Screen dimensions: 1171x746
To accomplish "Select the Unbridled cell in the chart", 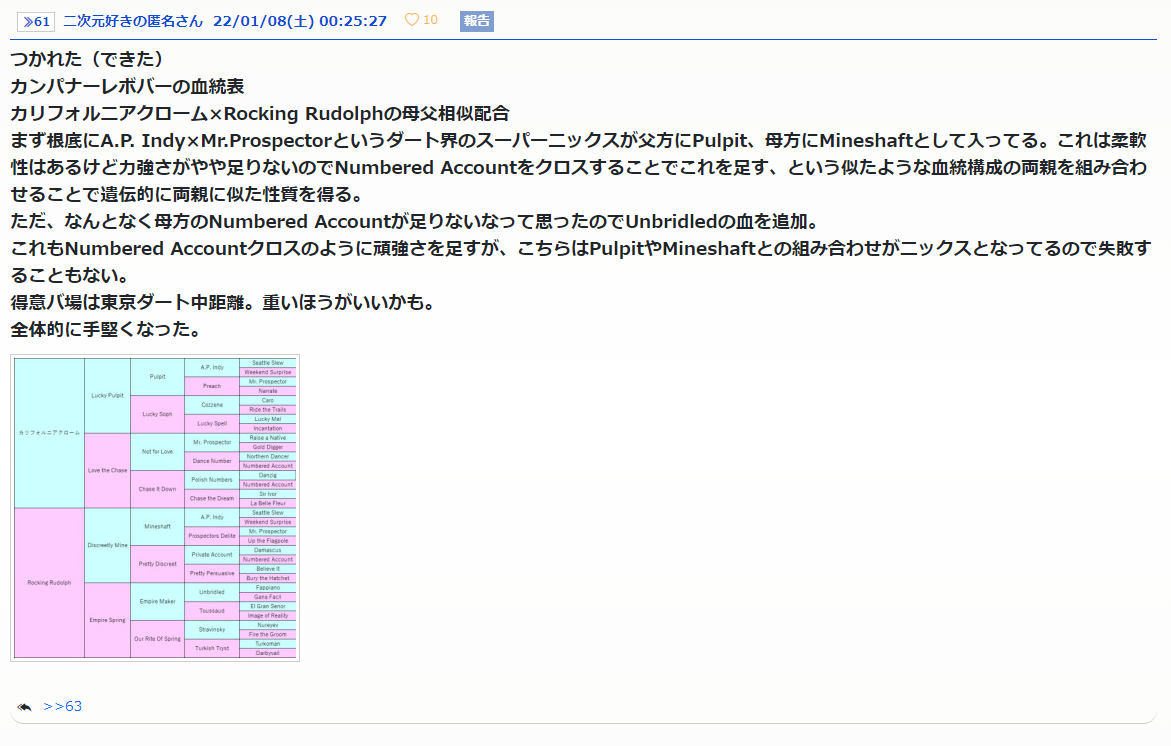I will pyautogui.click(x=212, y=591).
